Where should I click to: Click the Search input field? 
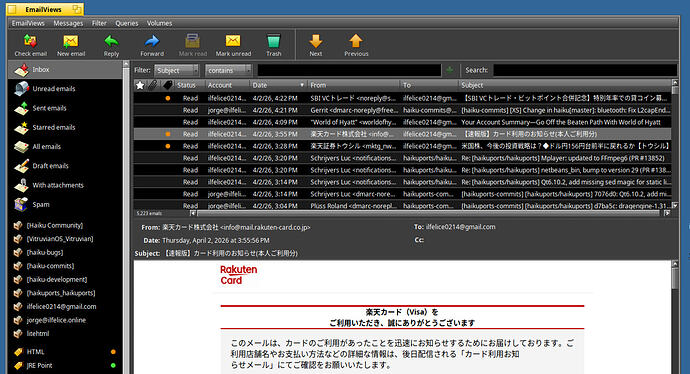click(x=585, y=70)
